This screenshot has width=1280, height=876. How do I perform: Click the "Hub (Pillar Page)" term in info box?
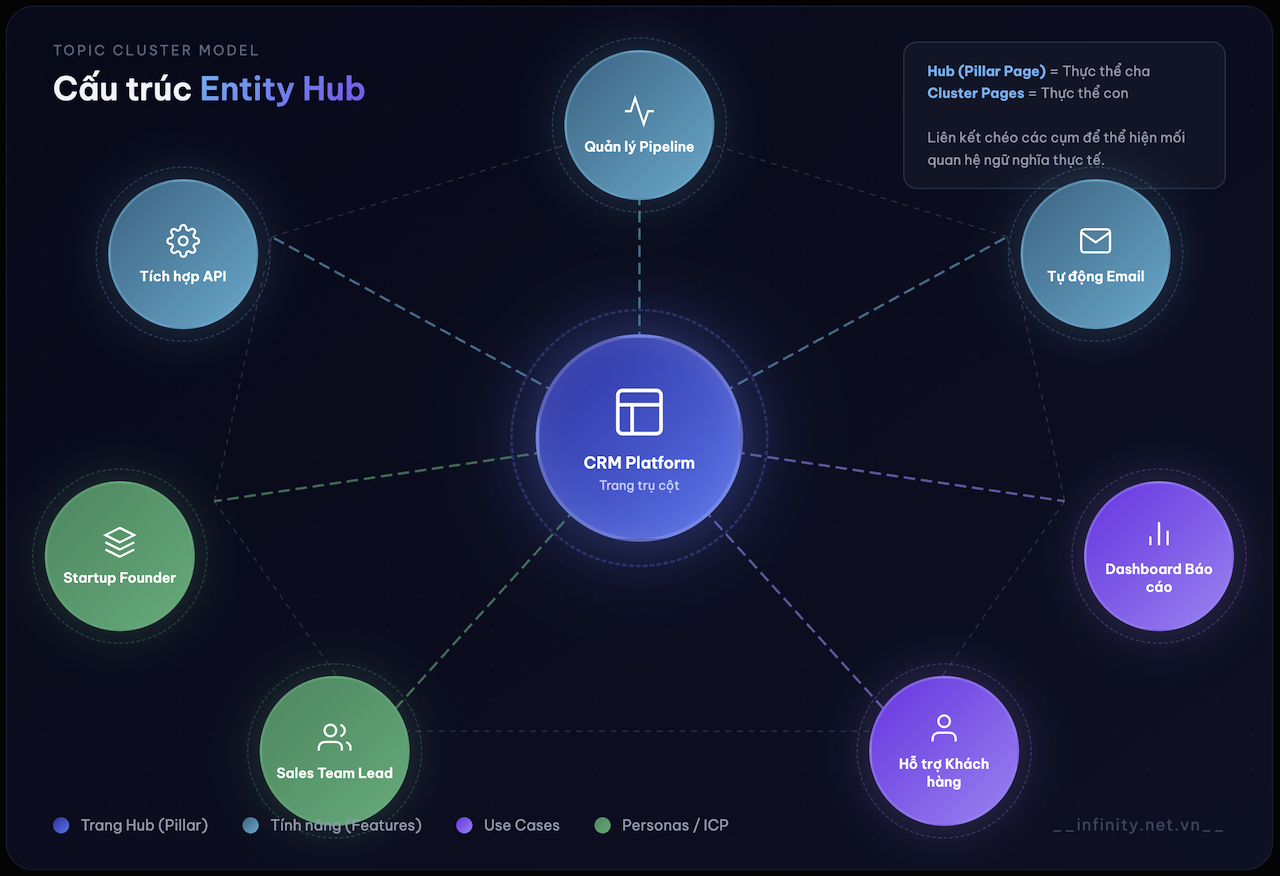[986, 72]
